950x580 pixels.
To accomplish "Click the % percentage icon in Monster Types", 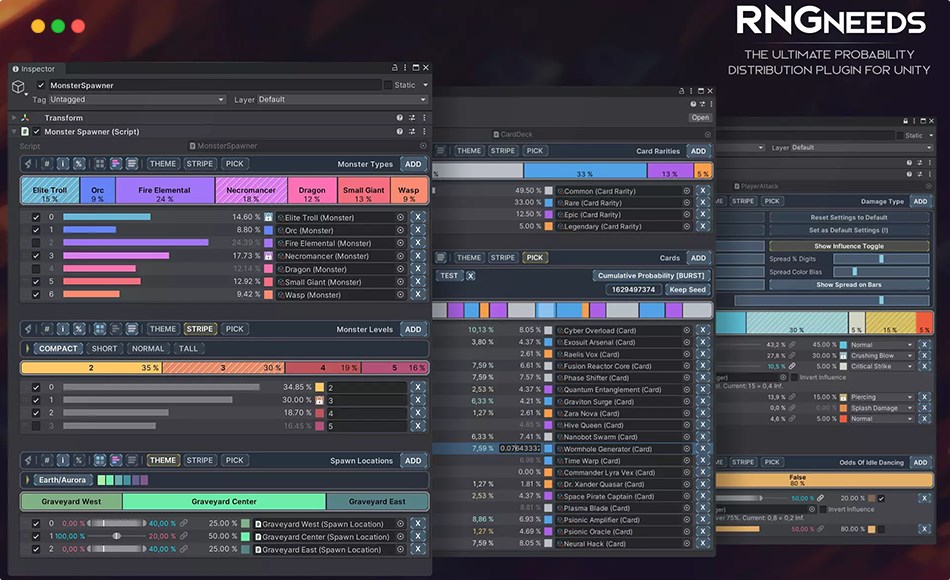I will click(78, 164).
